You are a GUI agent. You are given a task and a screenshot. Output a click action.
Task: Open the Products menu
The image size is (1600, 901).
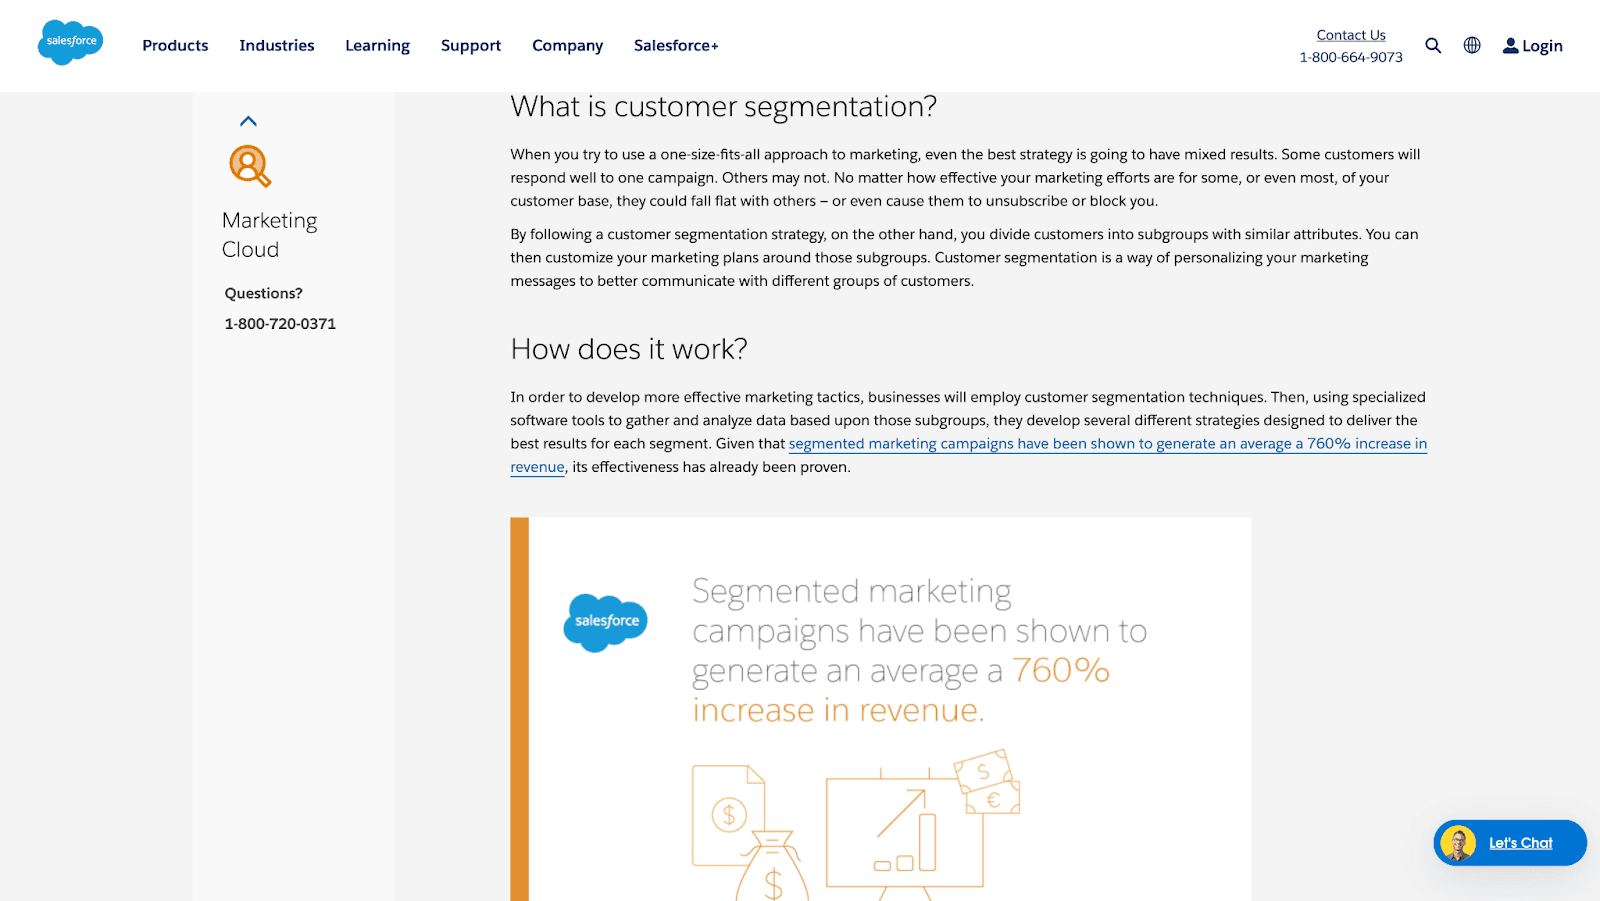click(175, 46)
